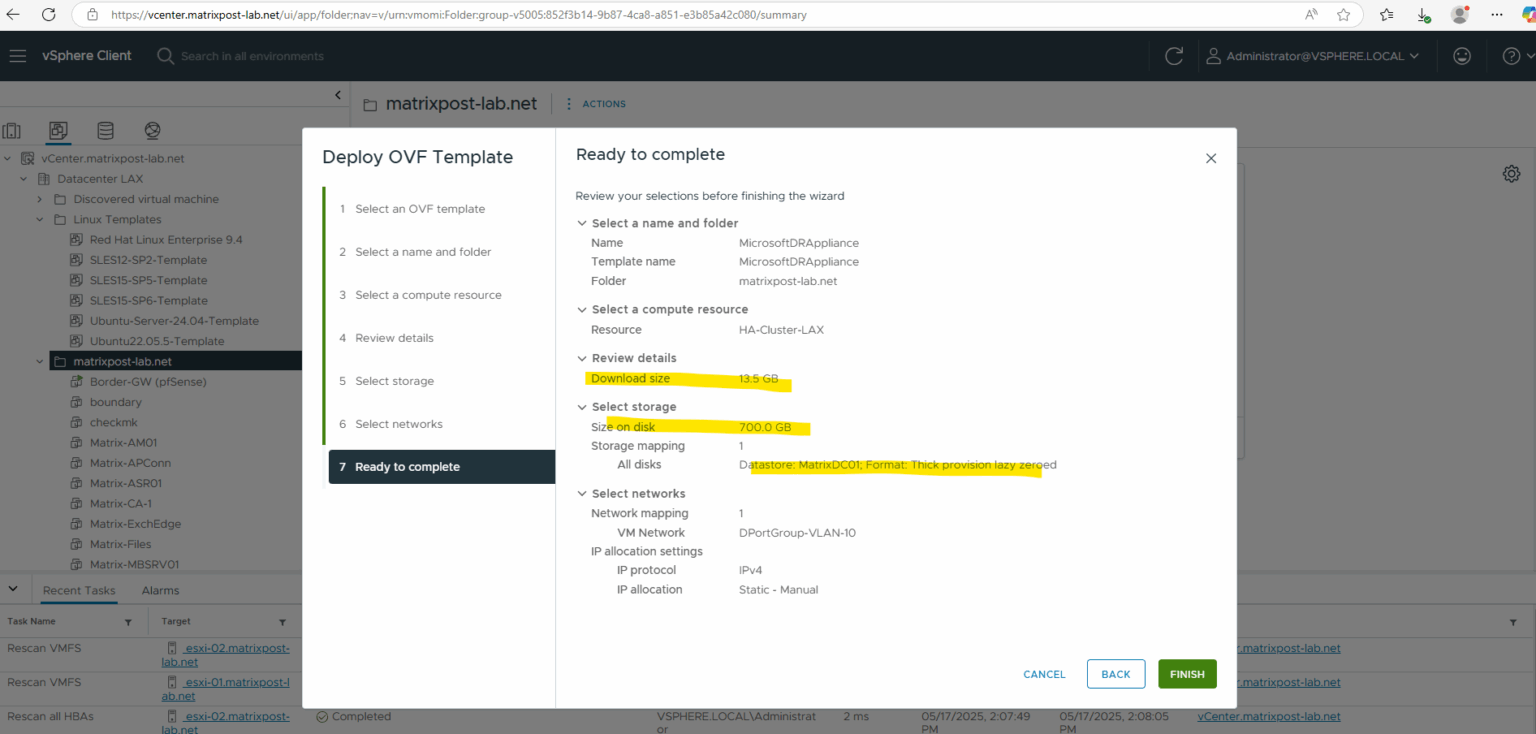The height and width of the screenshot is (734, 1536).
Task: Switch to the Alarms tab
Action: coord(160,590)
